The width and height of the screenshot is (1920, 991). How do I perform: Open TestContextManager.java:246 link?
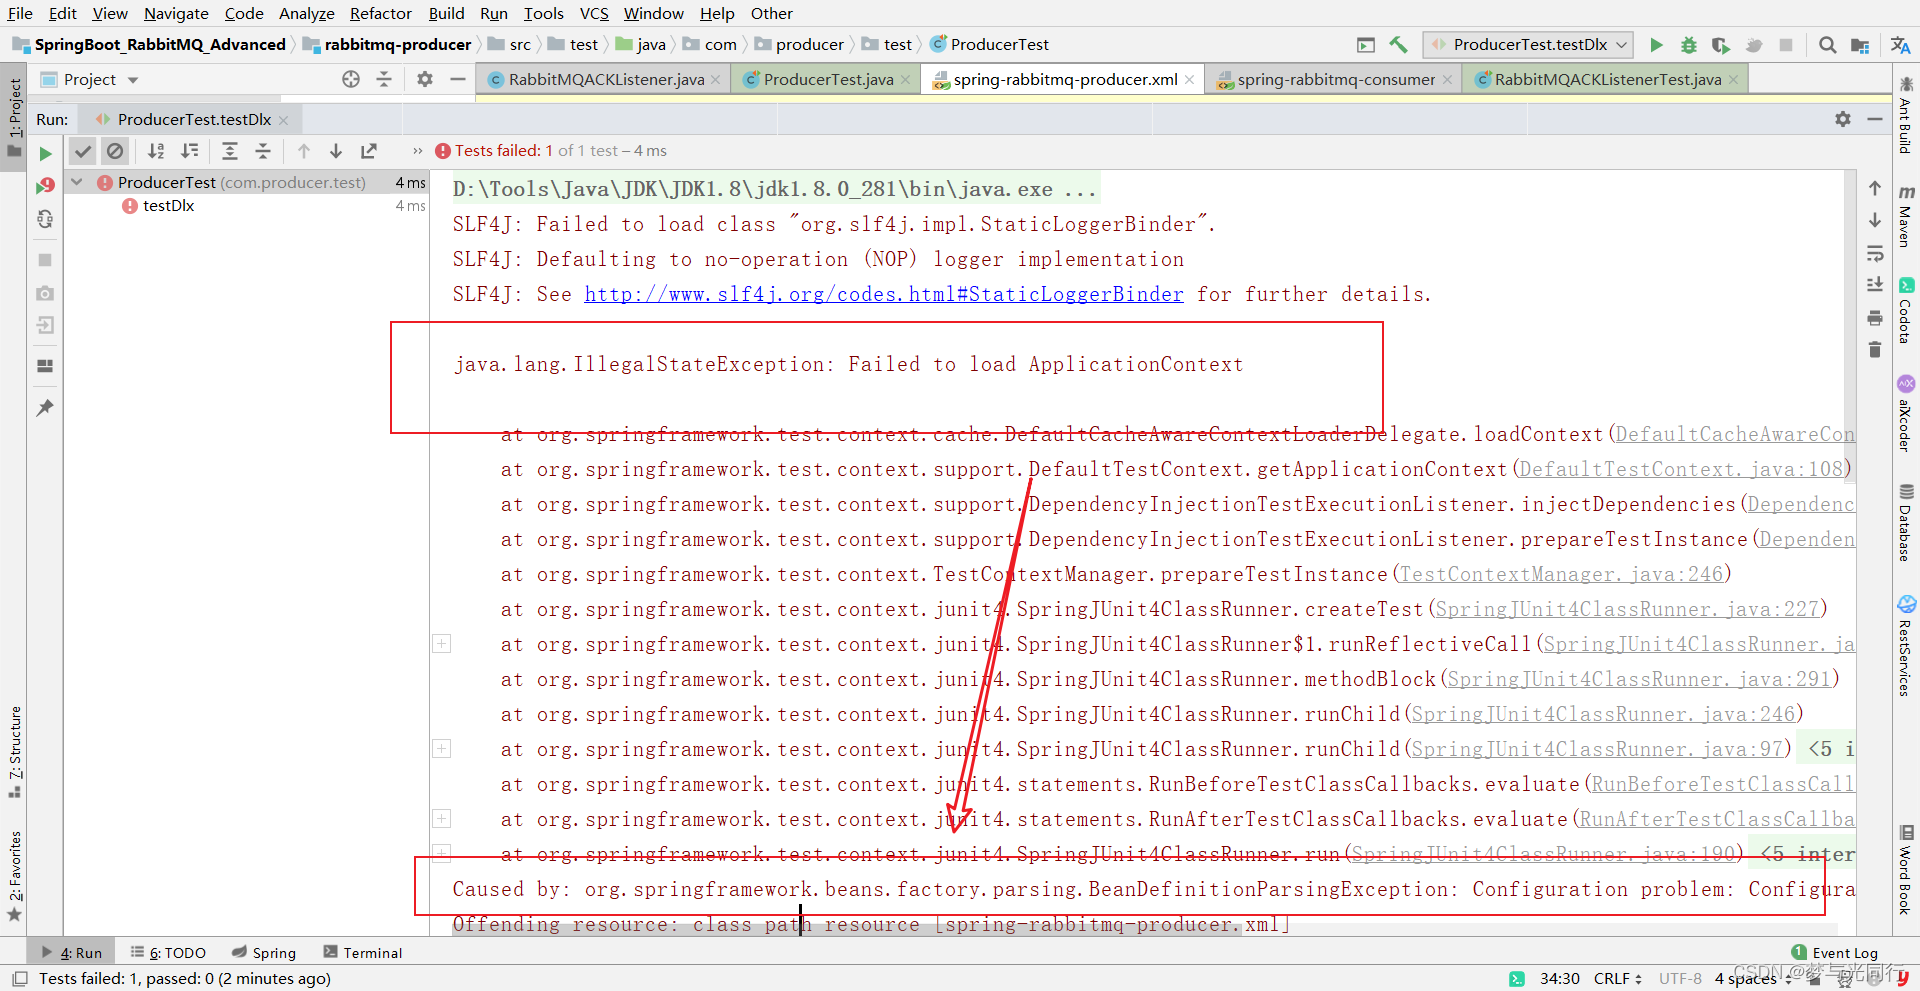1561,574
